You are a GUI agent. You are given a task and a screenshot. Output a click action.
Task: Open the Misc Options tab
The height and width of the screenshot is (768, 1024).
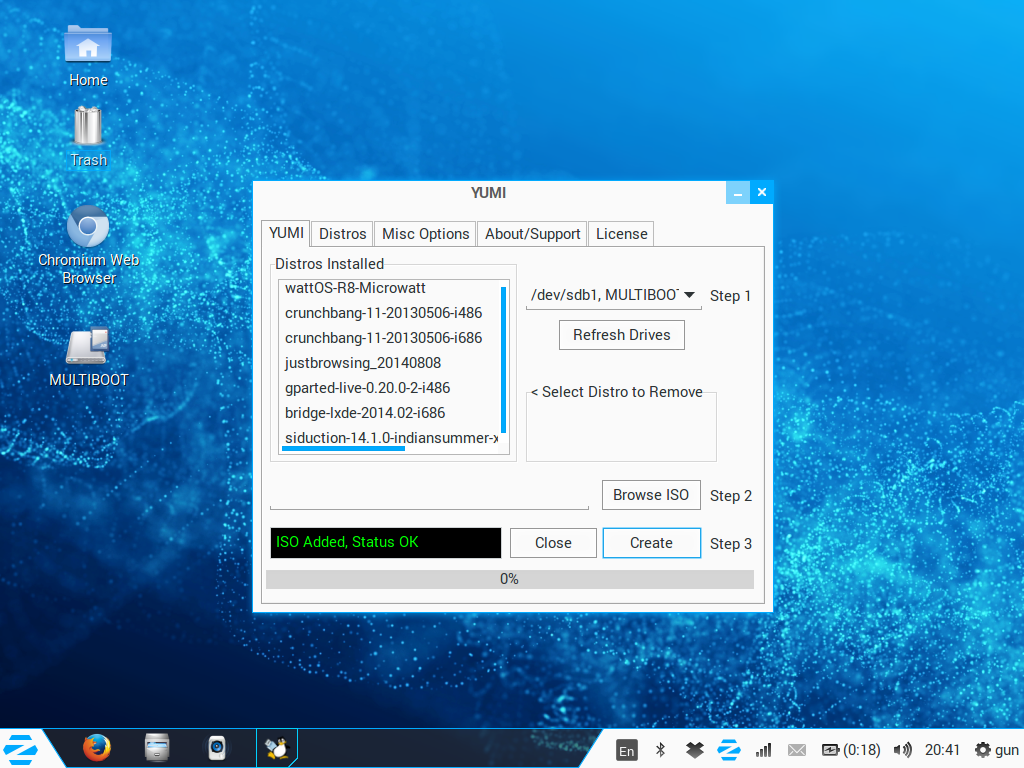[425, 234]
